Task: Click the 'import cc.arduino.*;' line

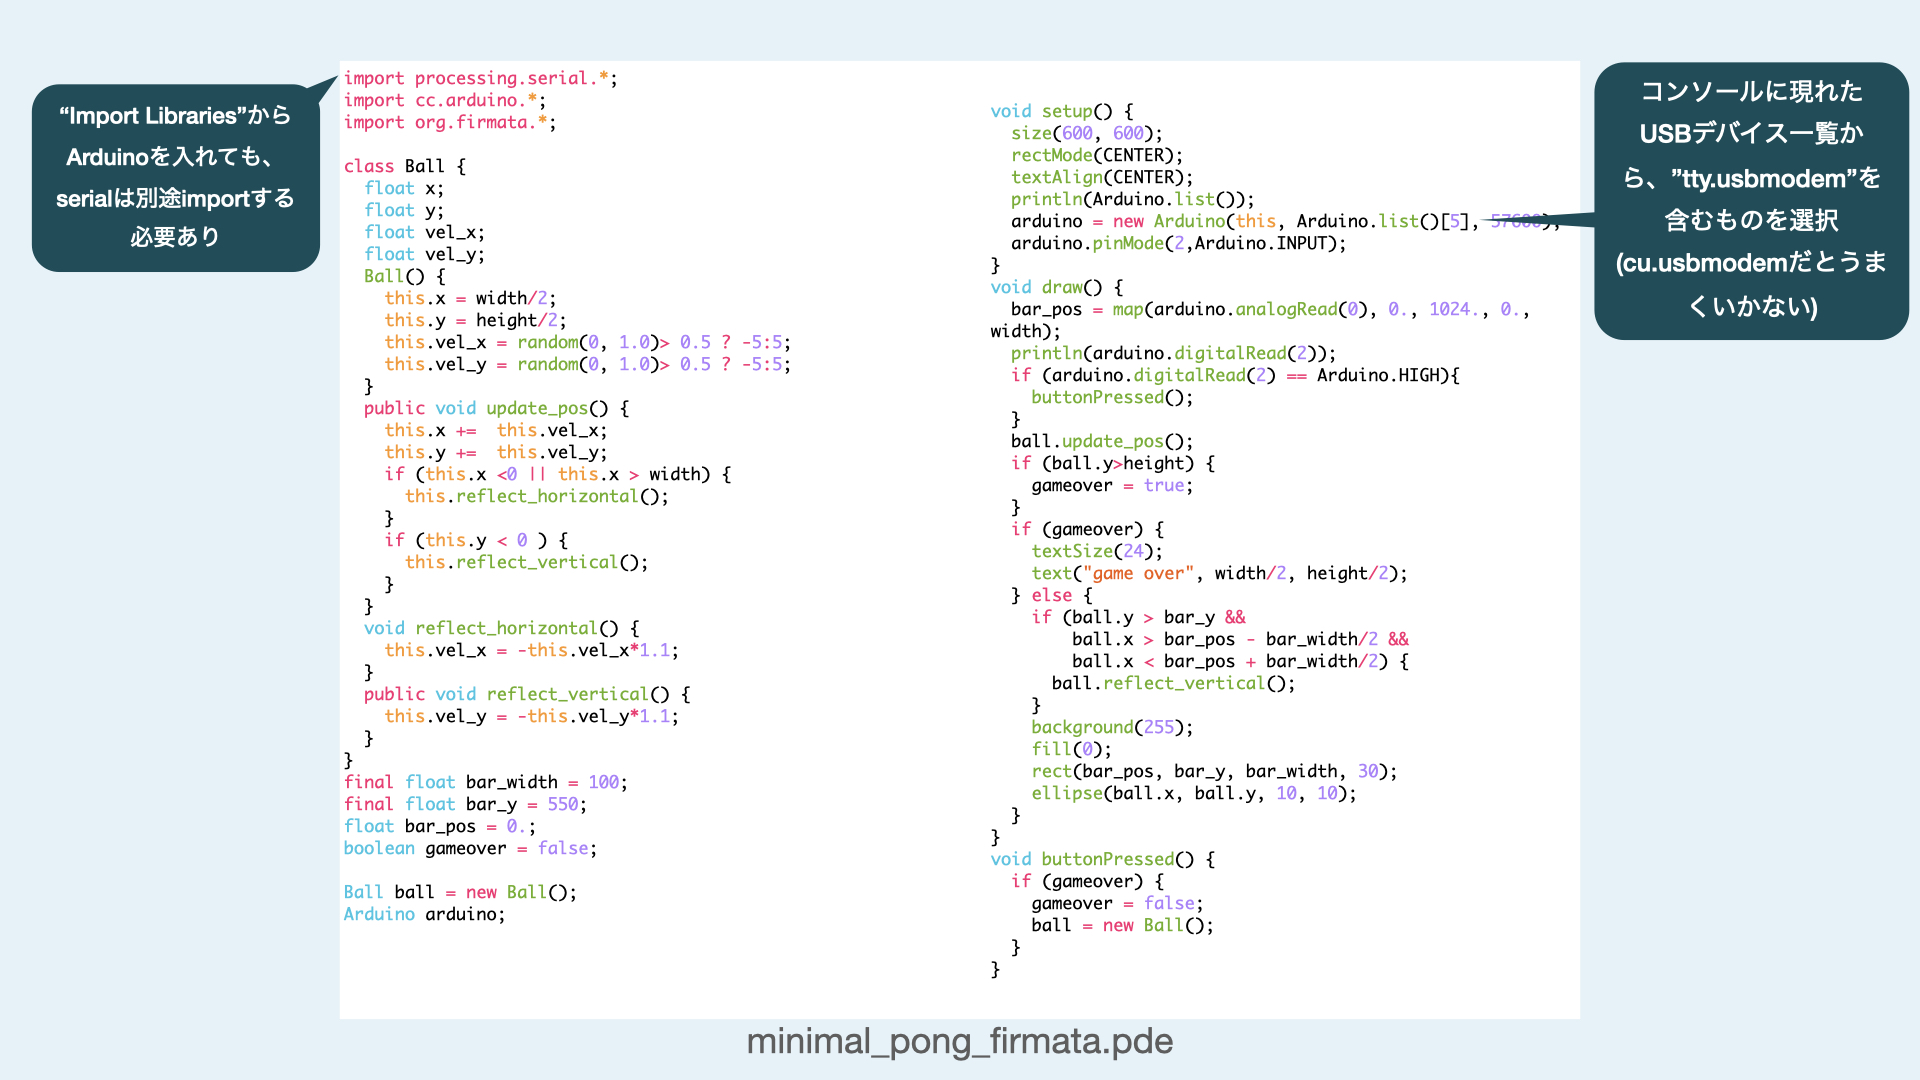Action: pyautogui.click(x=445, y=100)
